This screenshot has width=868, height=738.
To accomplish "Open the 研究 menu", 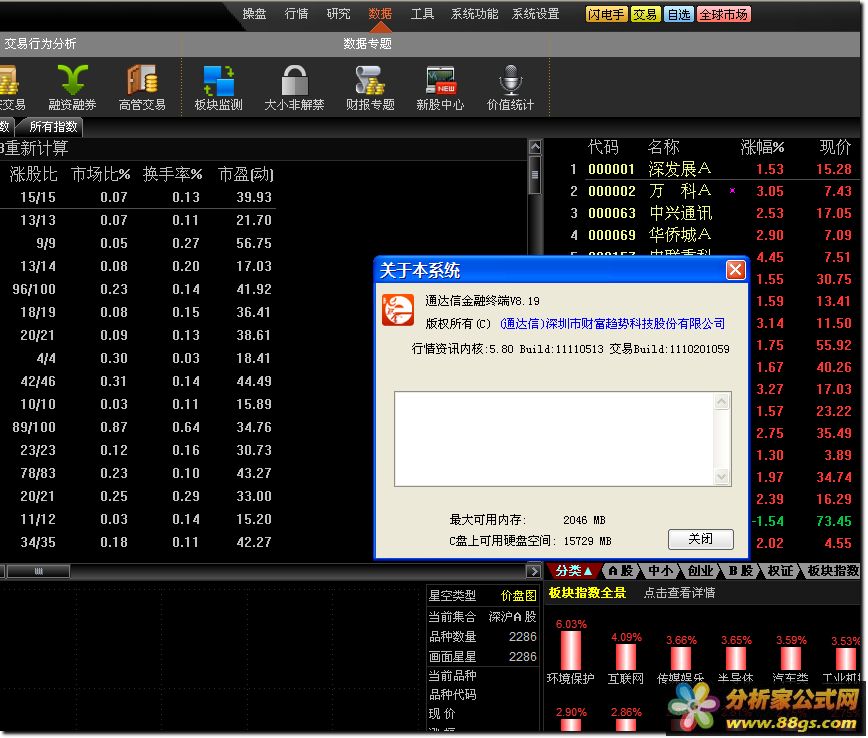I will (338, 14).
